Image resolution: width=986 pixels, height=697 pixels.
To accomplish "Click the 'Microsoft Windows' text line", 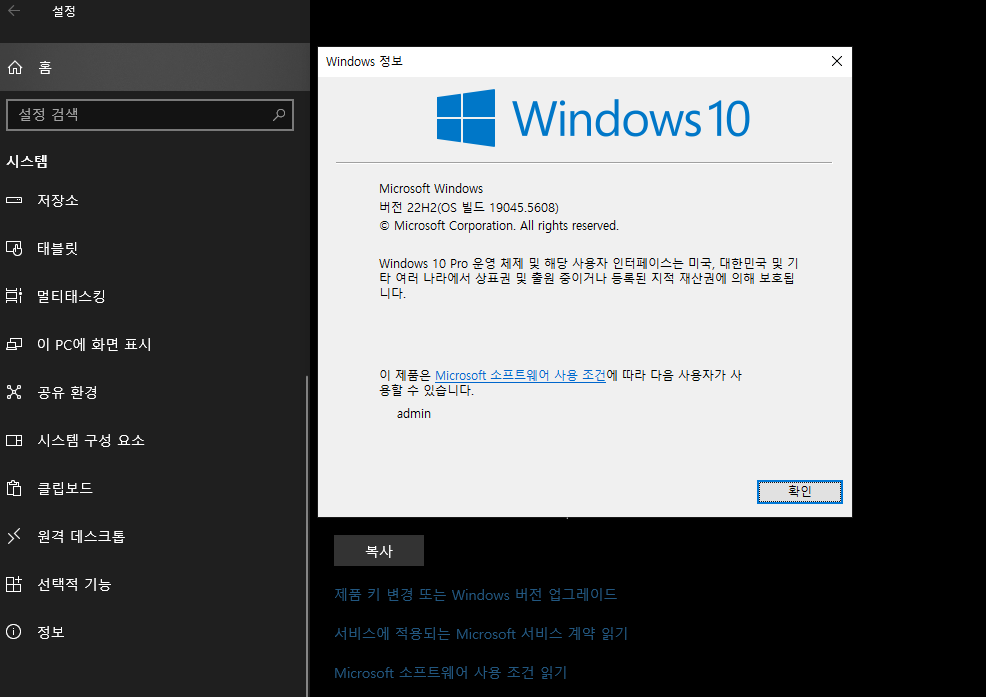I will click(x=431, y=188).
